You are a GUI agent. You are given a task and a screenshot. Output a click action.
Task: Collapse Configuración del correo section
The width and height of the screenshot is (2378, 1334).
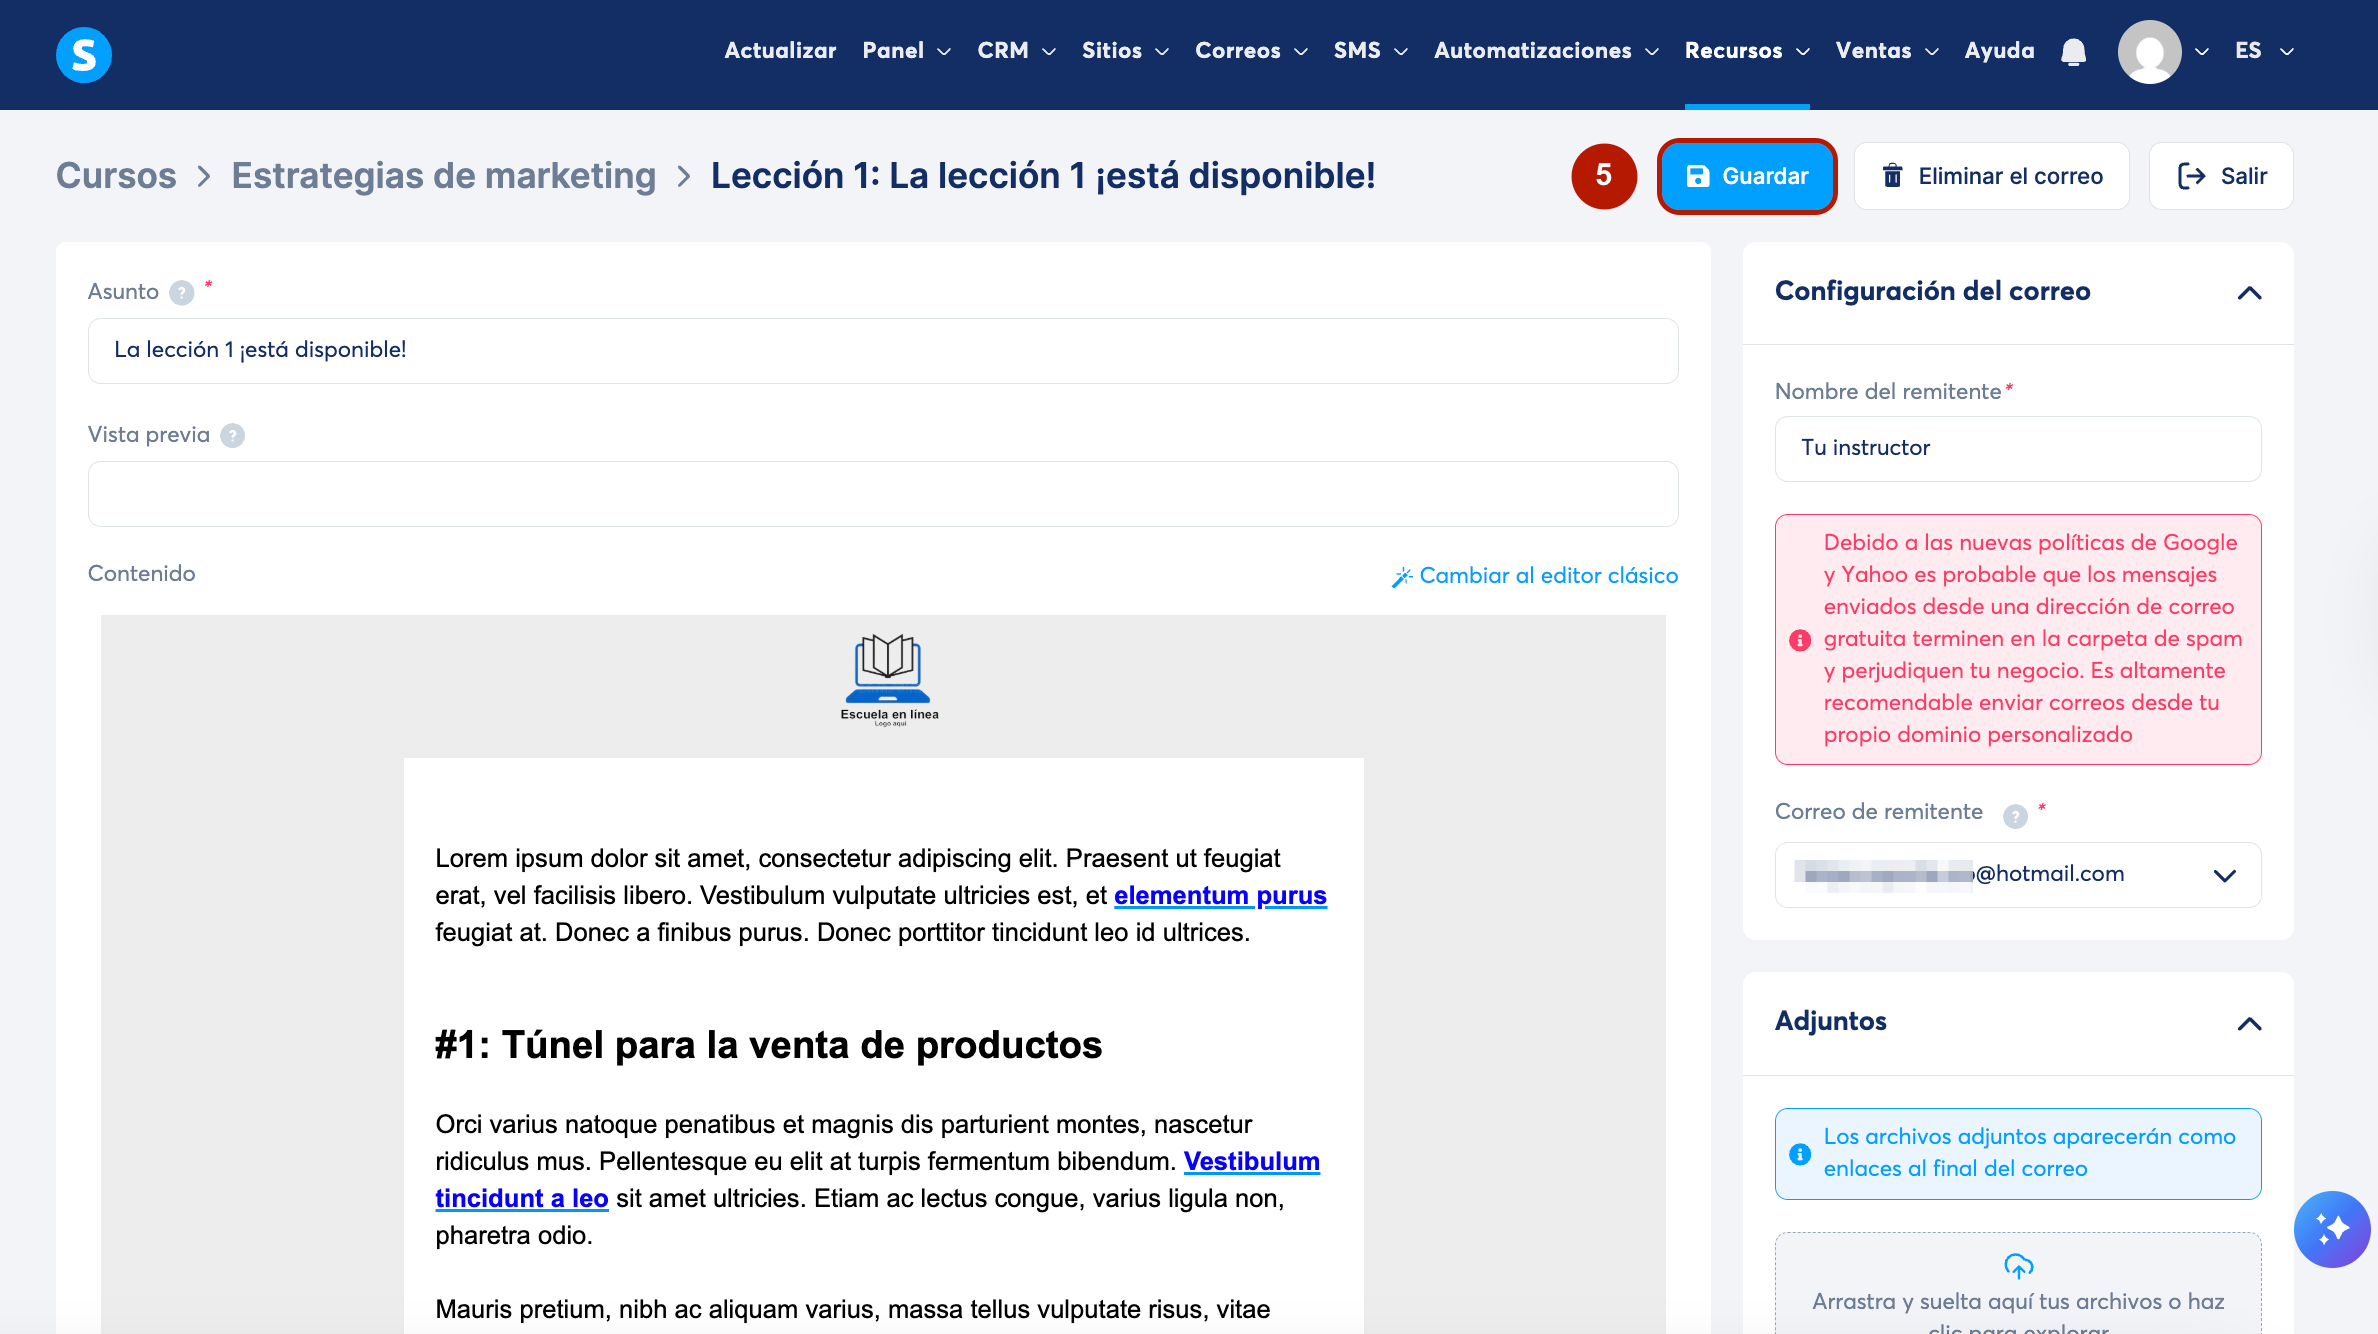[x=2249, y=292]
